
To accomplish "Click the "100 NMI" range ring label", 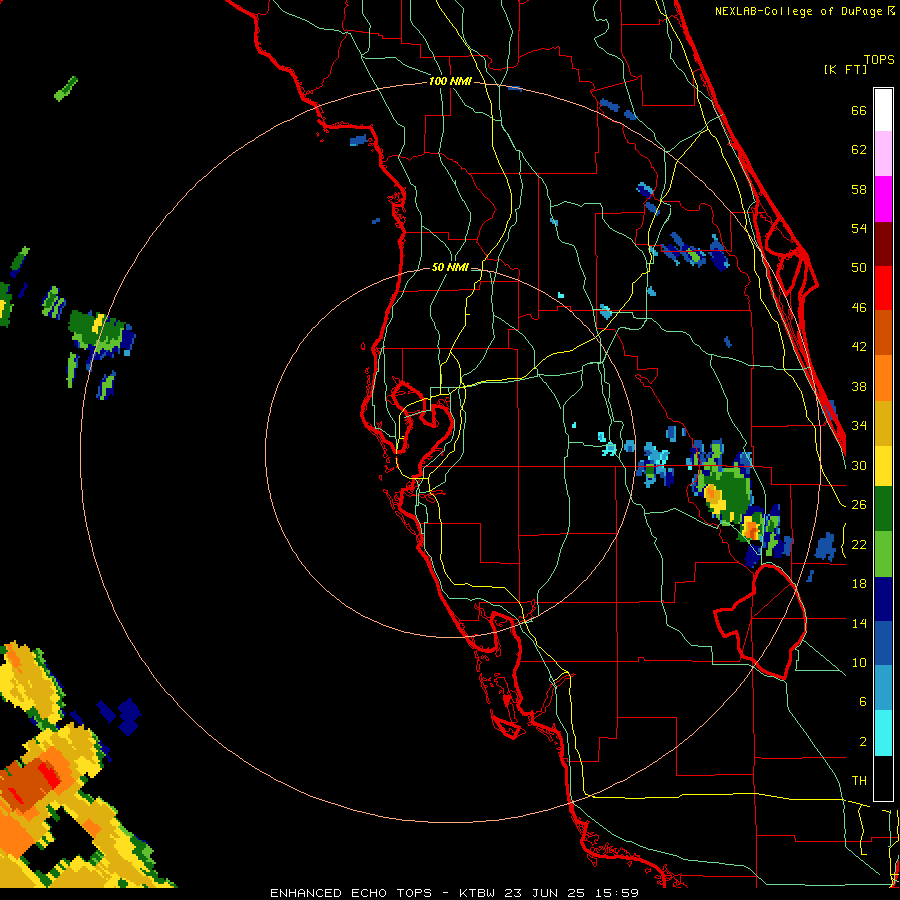I will [x=450, y=82].
